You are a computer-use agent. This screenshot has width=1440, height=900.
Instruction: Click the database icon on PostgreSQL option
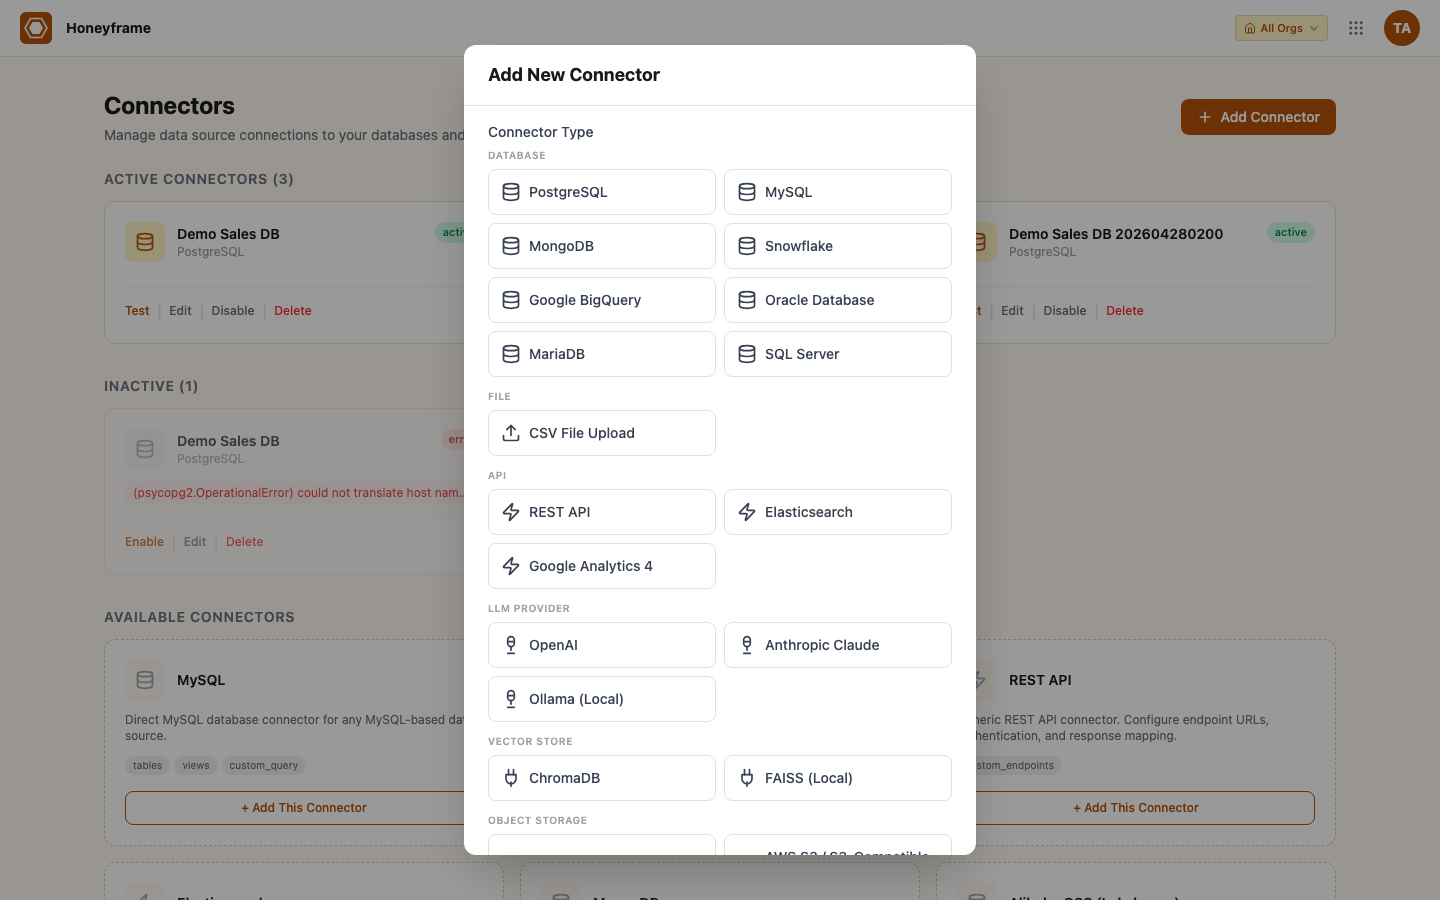pyautogui.click(x=511, y=192)
